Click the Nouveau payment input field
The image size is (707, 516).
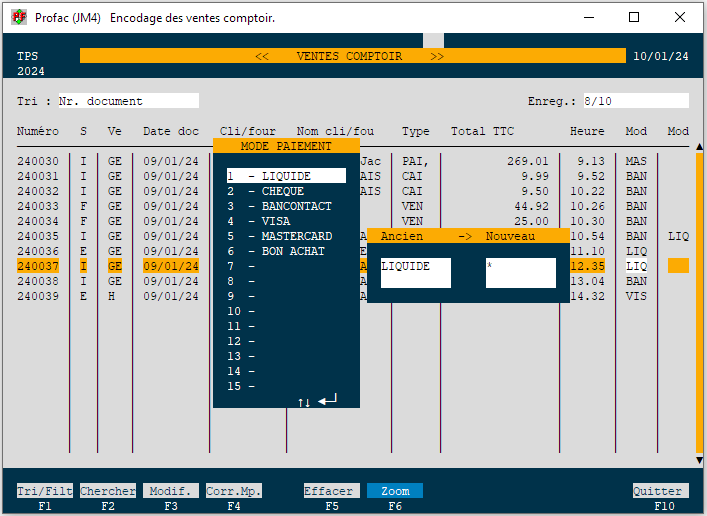520,272
